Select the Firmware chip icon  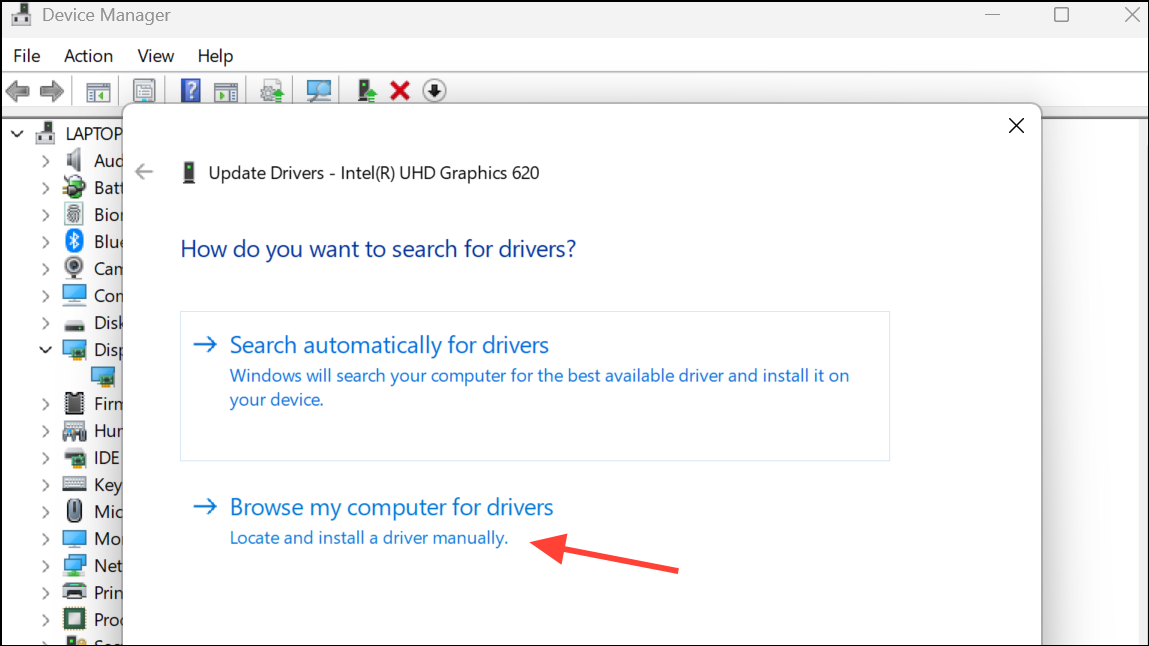74,403
